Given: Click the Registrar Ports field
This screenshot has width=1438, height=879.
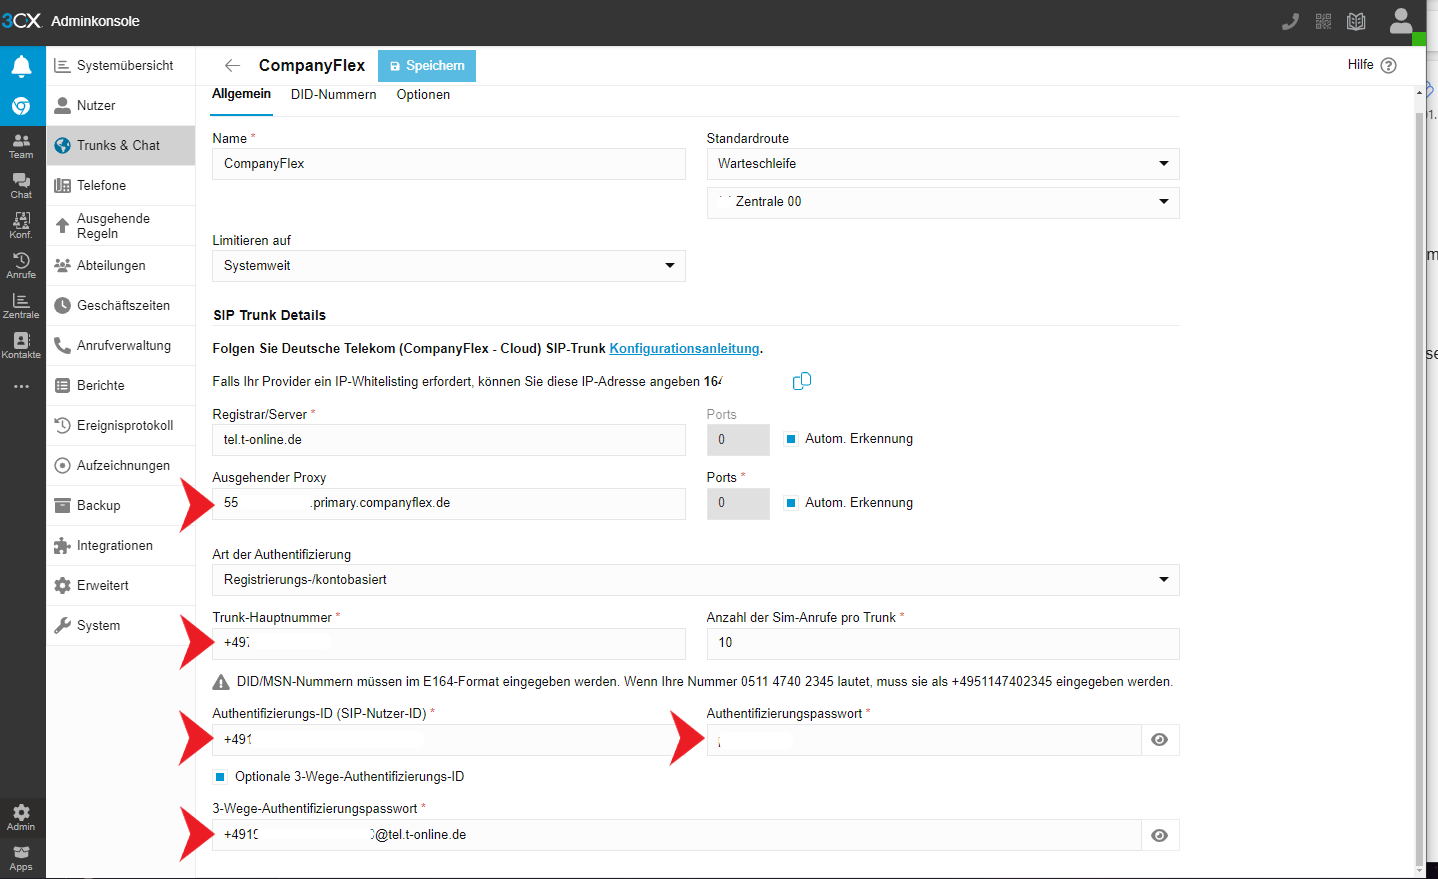Looking at the screenshot, I should pos(738,440).
